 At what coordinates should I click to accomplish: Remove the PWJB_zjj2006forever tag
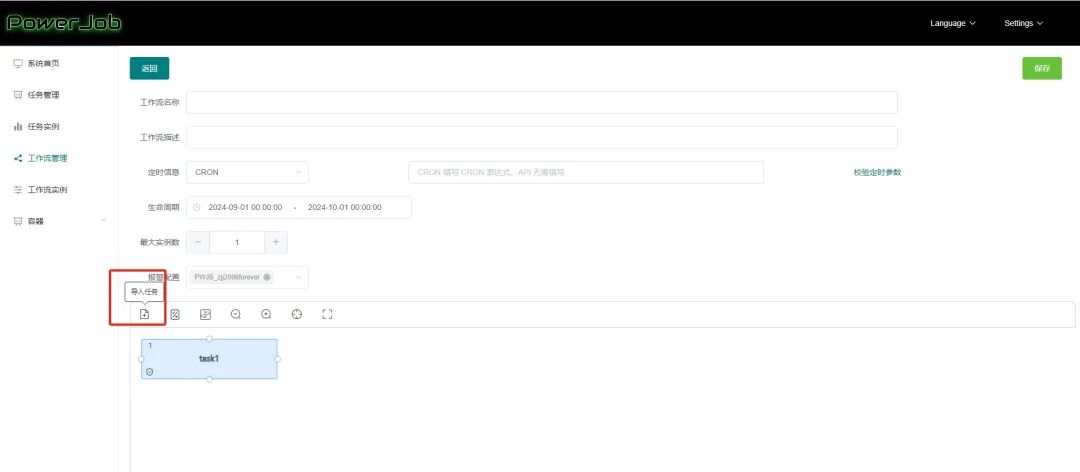click(267, 277)
